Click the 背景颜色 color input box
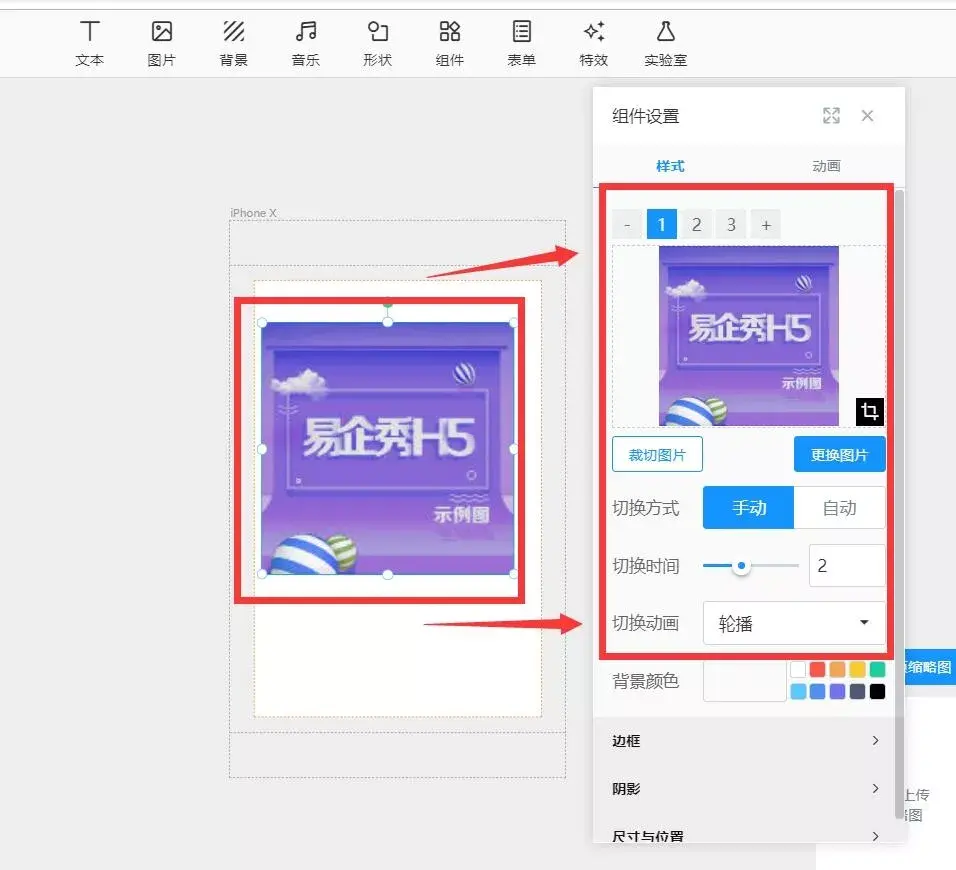Screen dimensions: 956x870 744,681
